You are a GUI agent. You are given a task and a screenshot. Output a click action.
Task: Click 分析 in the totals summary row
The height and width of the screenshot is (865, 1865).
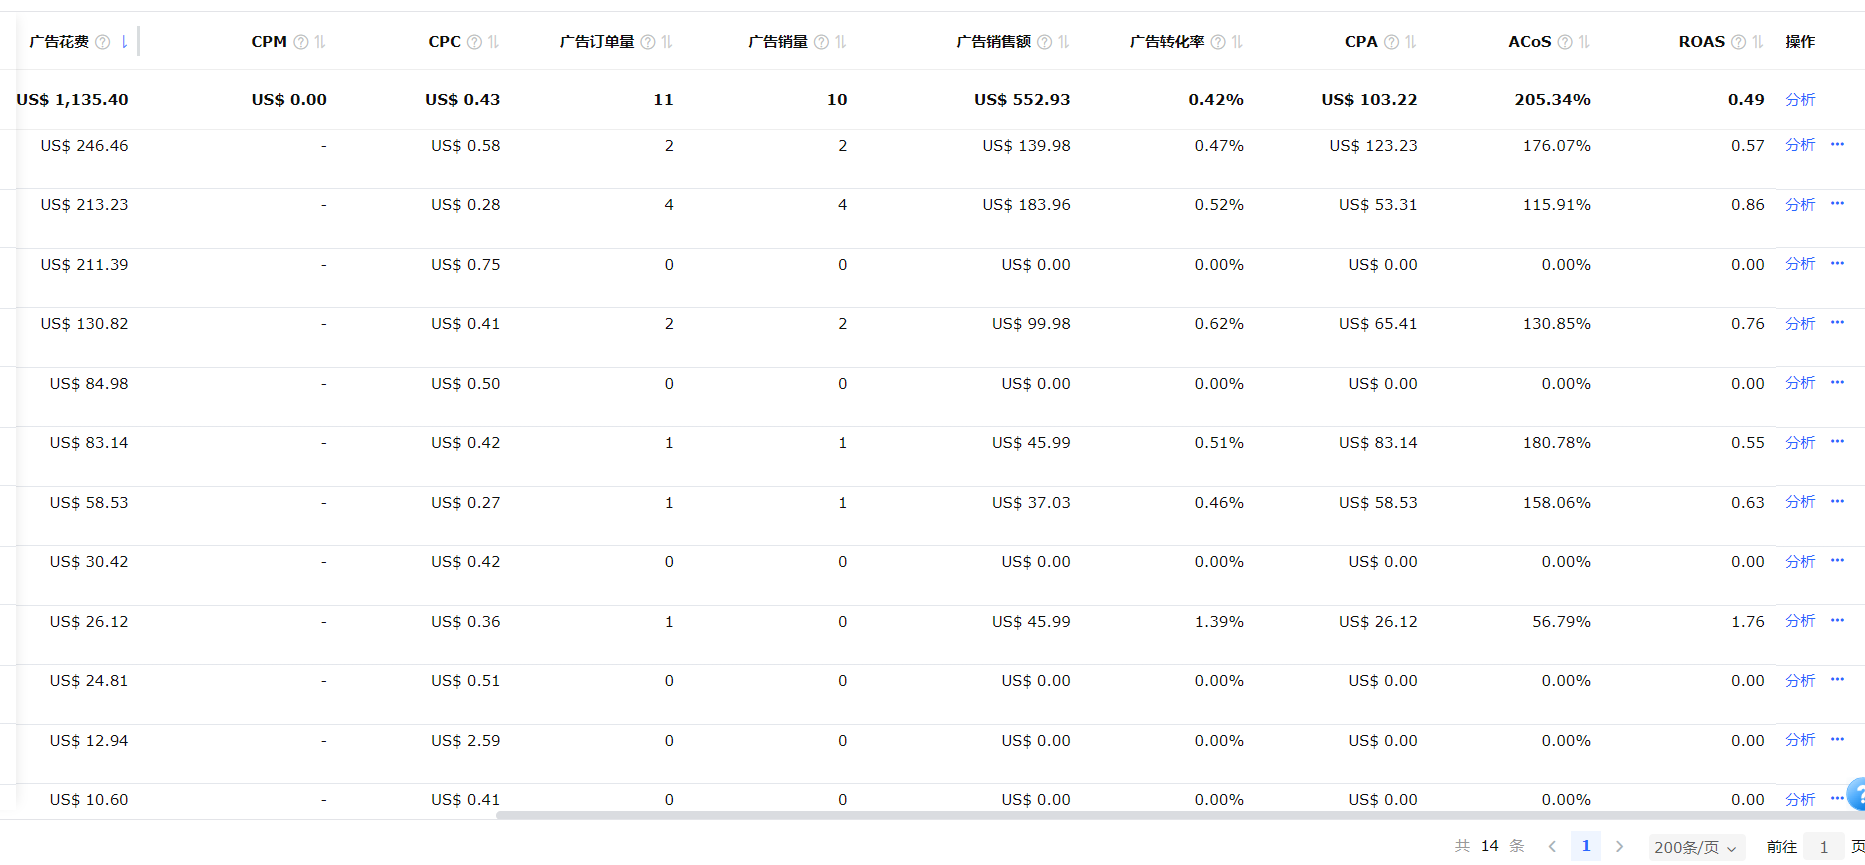coord(1799,100)
